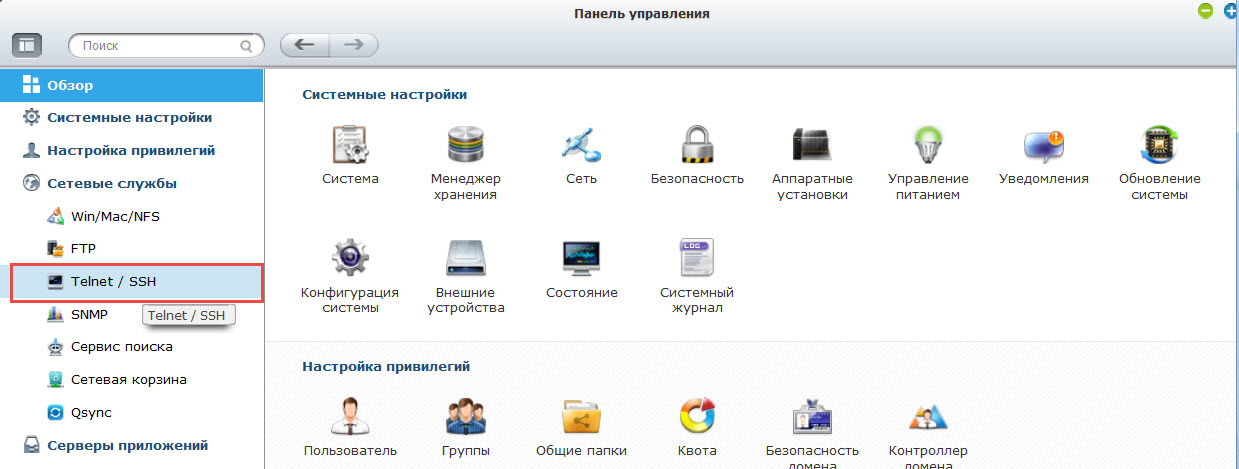Open Конфигурация системы gear icon
The height and width of the screenshot is (469, 1239).
point(351,259)
